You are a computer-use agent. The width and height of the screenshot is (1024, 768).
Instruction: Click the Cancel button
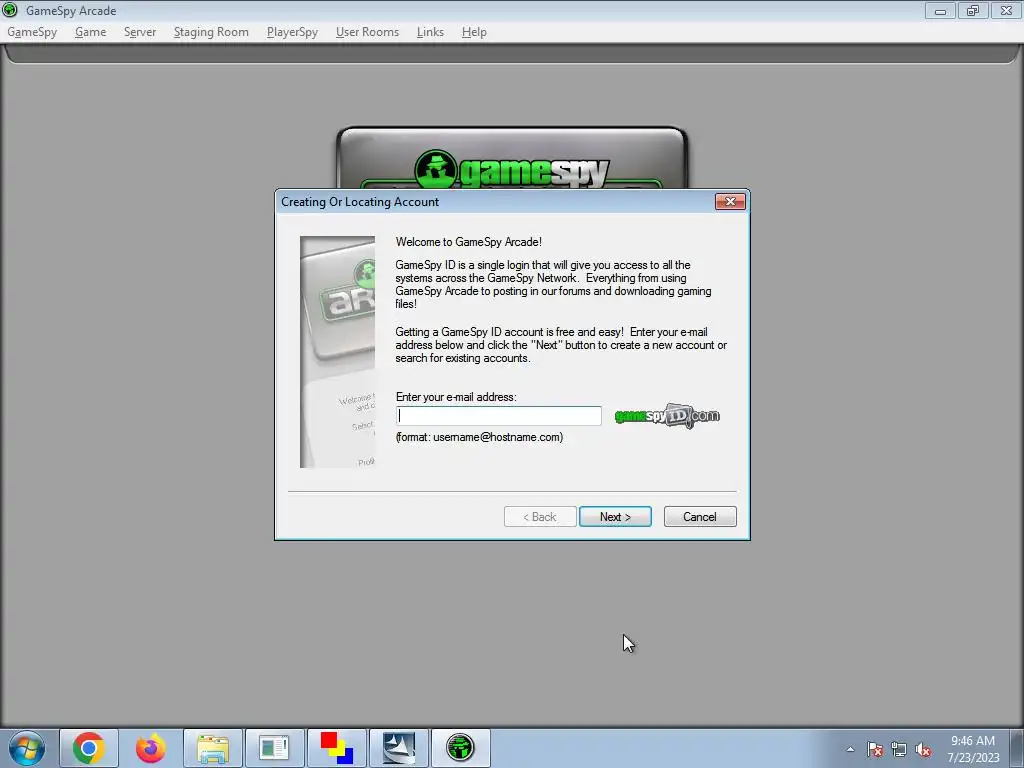[x=699, y=517]
